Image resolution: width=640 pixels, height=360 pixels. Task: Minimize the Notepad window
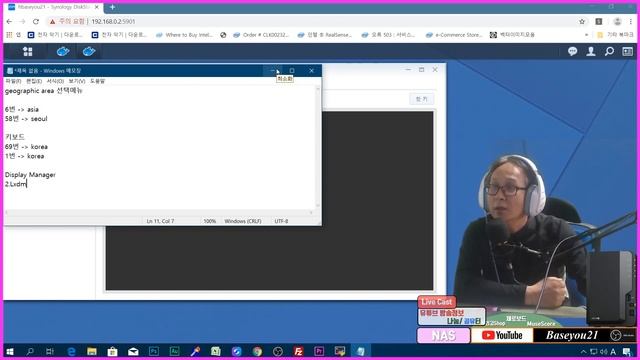coord(273,71)
